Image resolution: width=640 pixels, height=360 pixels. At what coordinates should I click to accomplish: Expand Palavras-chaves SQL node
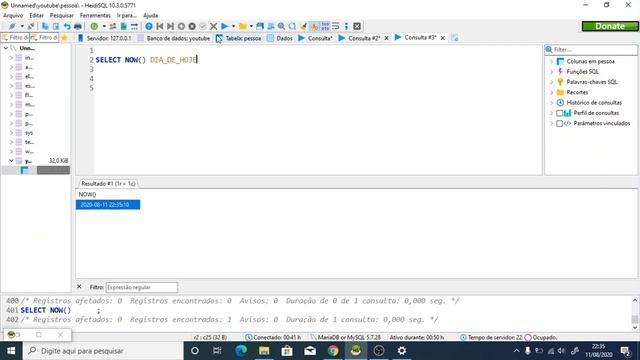552,82
